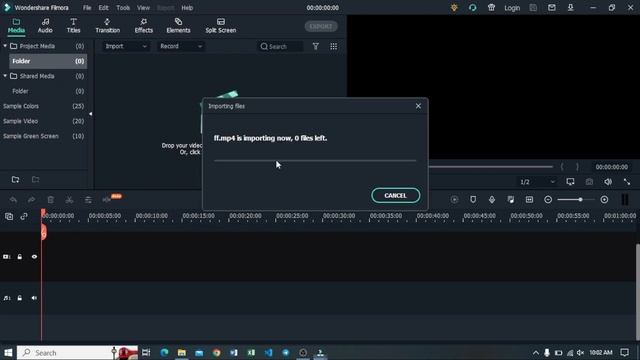Click the Add Track icon in the timeline
Image resolution: width=640 pixels, height=360 pixels.
(9, 216)
